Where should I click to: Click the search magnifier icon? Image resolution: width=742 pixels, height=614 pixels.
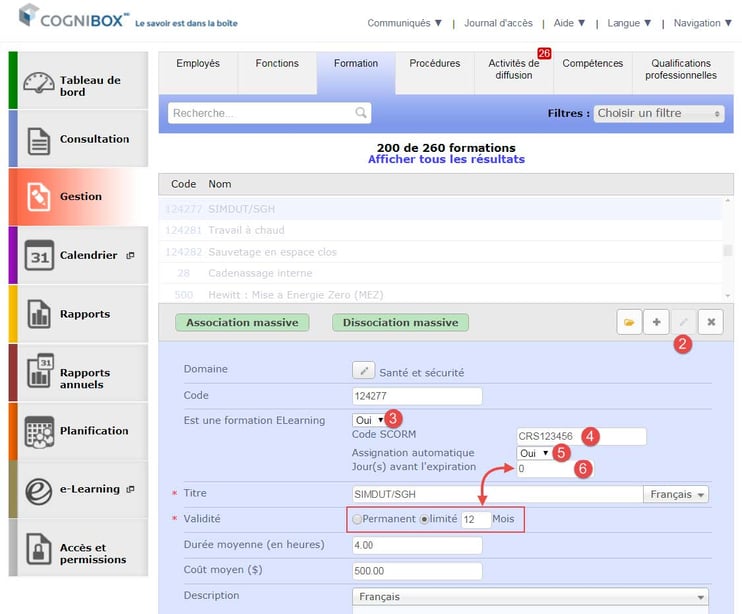[x=361, y=113]
